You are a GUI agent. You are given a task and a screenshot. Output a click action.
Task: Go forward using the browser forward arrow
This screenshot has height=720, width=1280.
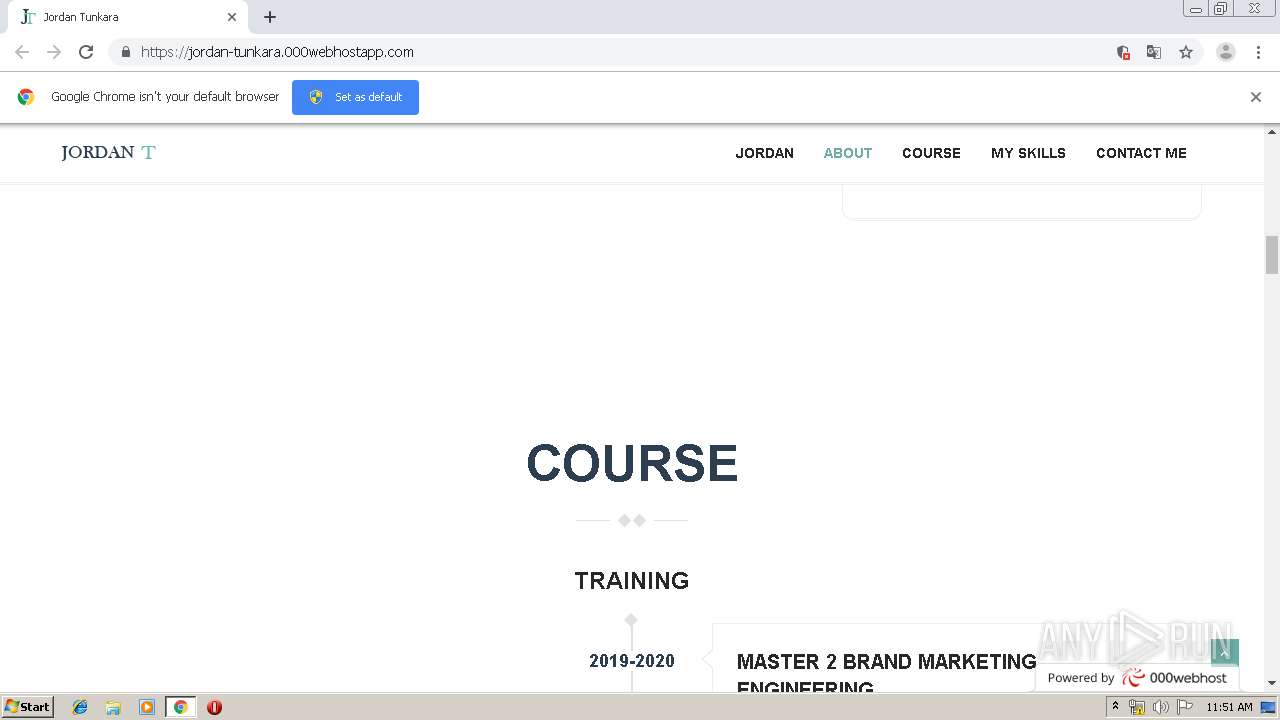click(x=54, y=52)
